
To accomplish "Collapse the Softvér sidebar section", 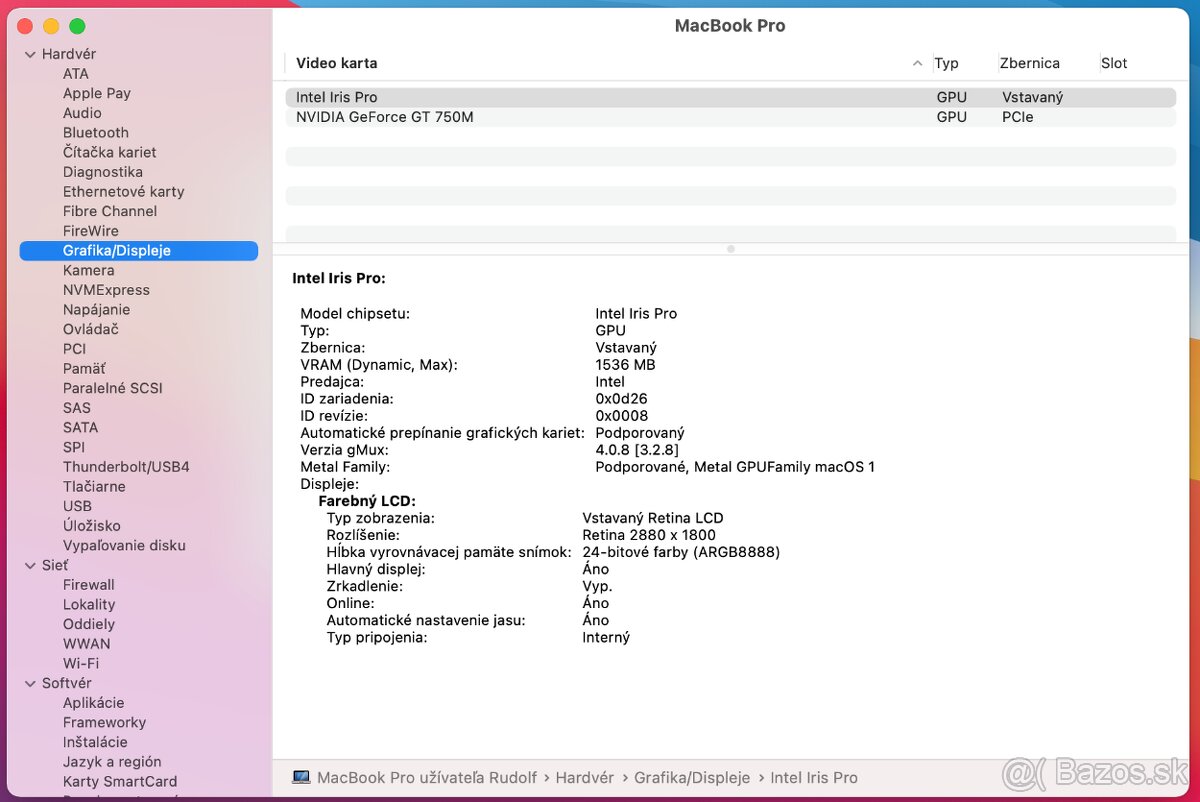I will point(30,682).
